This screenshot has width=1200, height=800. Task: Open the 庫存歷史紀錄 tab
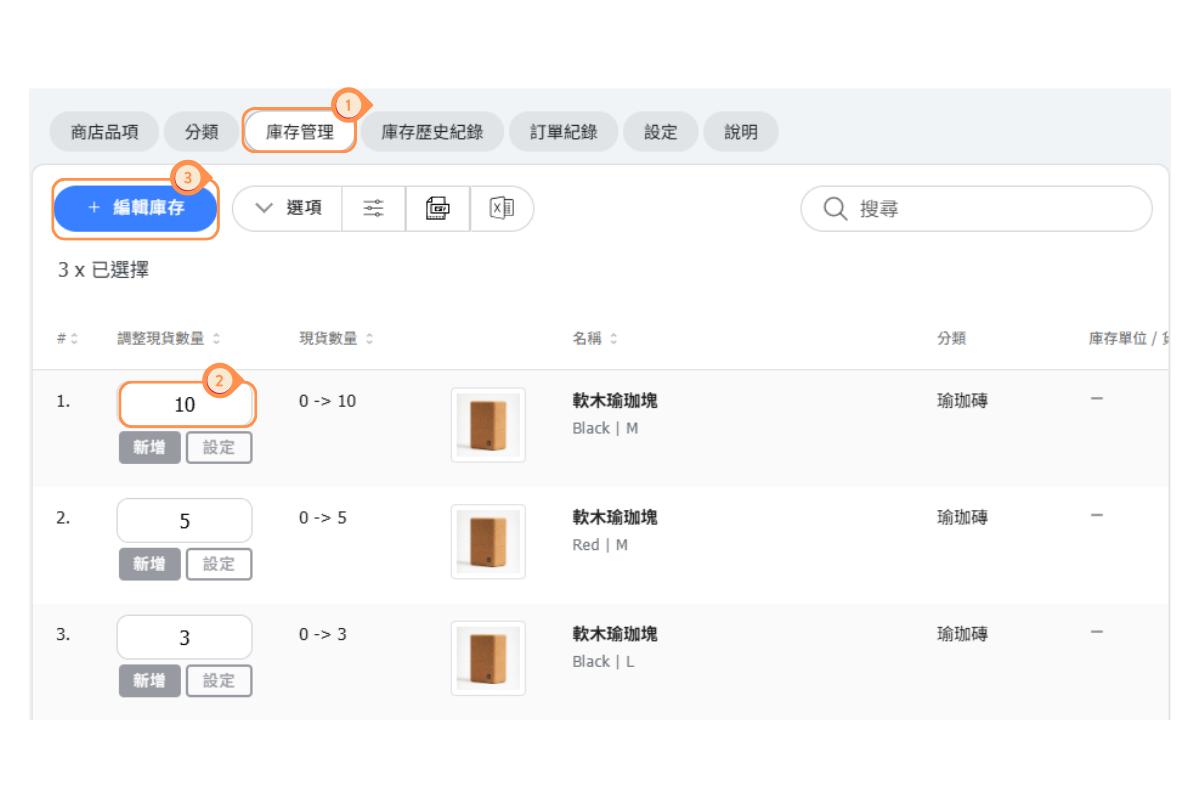[x=432, y=132]
